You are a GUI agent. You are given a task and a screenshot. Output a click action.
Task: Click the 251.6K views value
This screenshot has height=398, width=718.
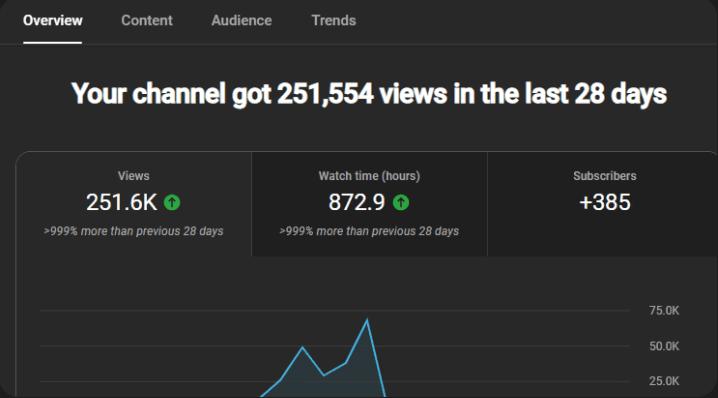(x=121, y=202)
